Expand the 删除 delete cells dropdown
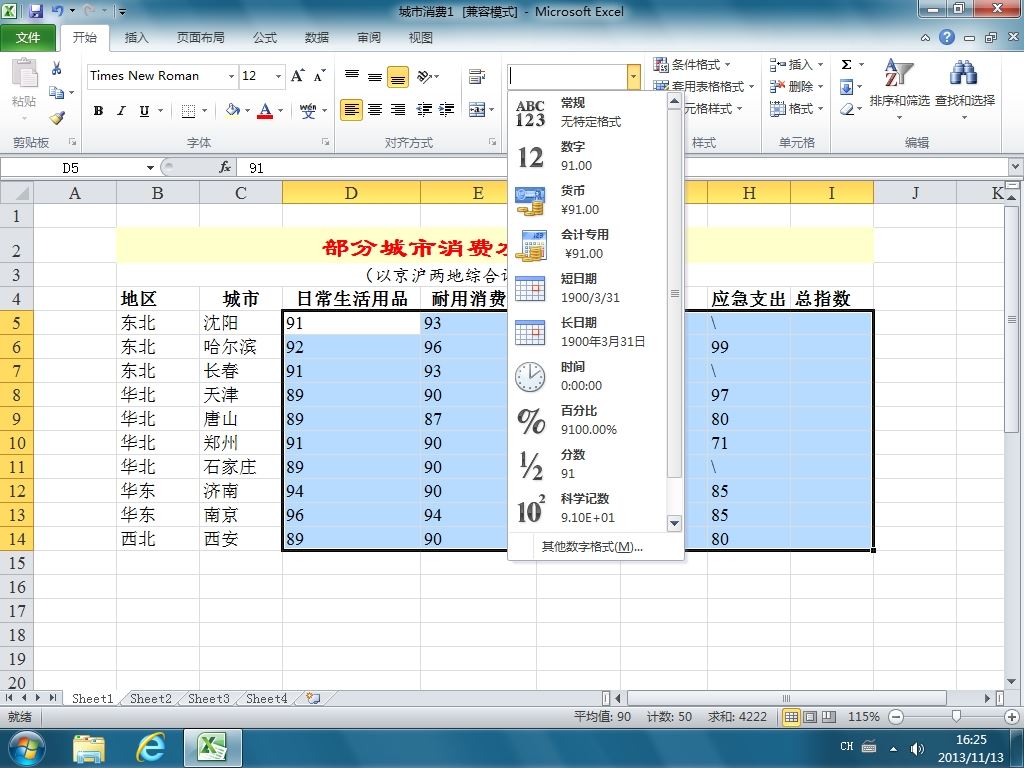This screenshot has height=768, width=1024. tap(820, 87)
